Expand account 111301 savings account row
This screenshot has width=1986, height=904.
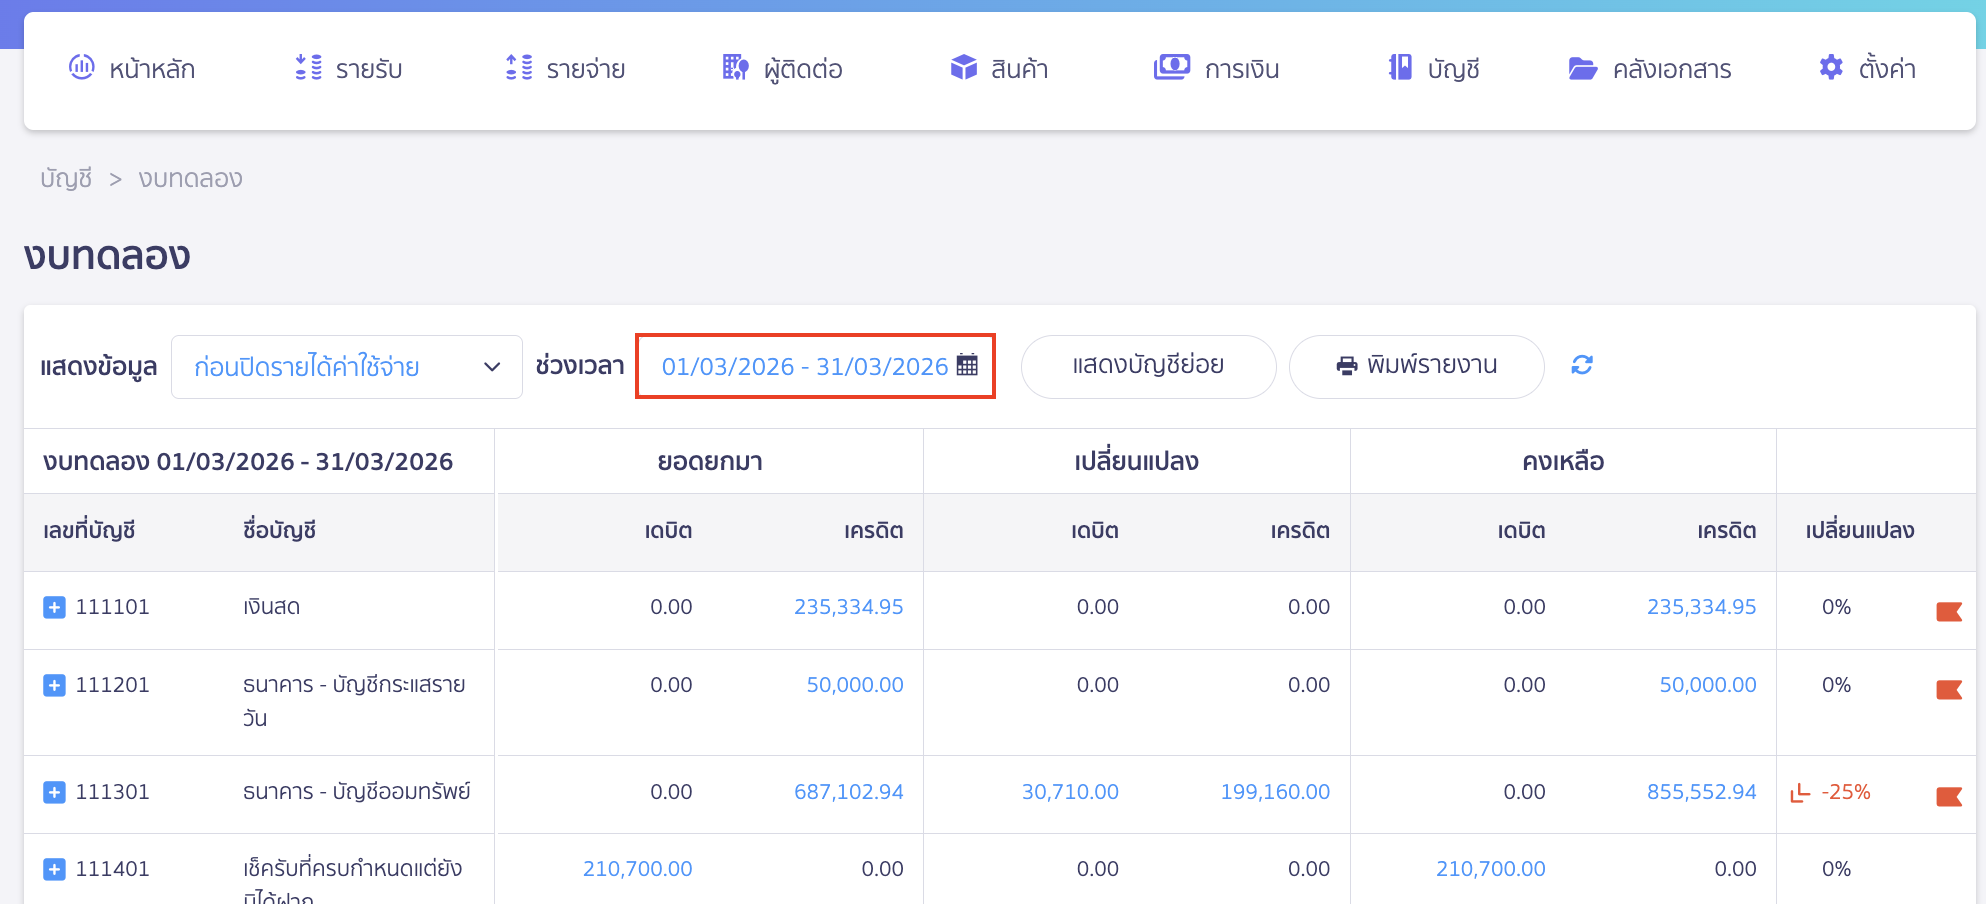click(x=55, y=793)
